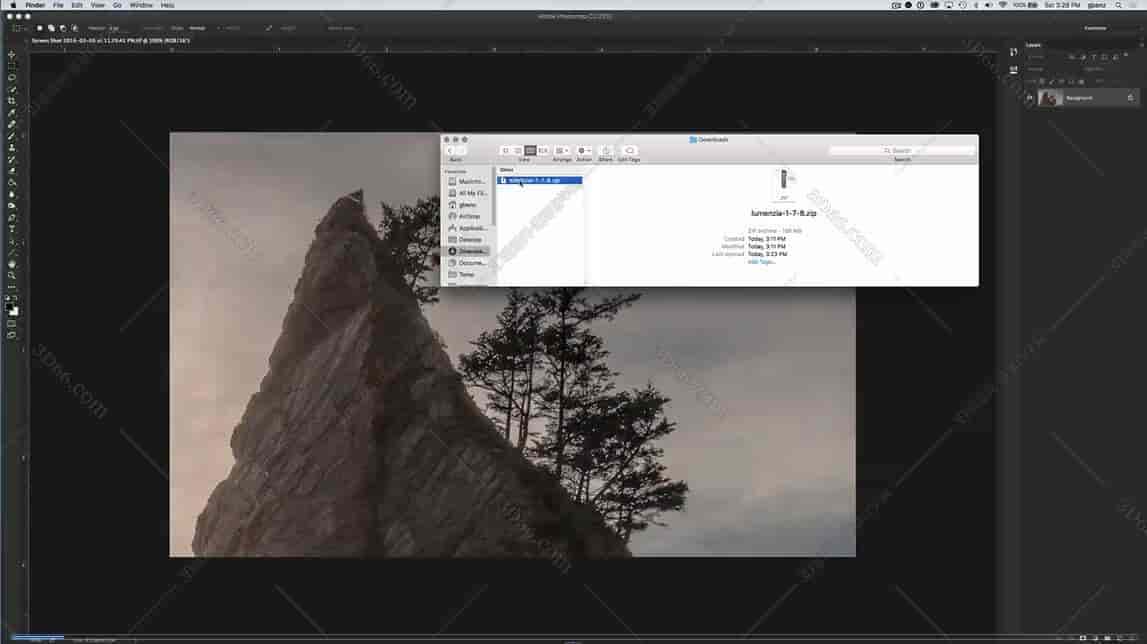Switch Finder to column view
The width and height of the screenshot is (1147, 644).
(x=530, y=151)
